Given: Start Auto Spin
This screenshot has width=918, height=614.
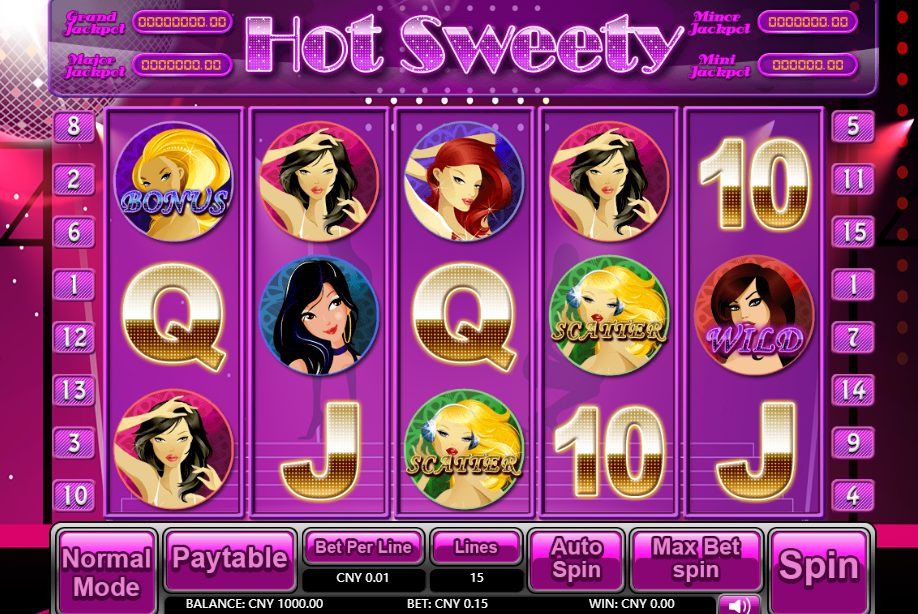Looking at the screenshot, I should tap(576, 560).
